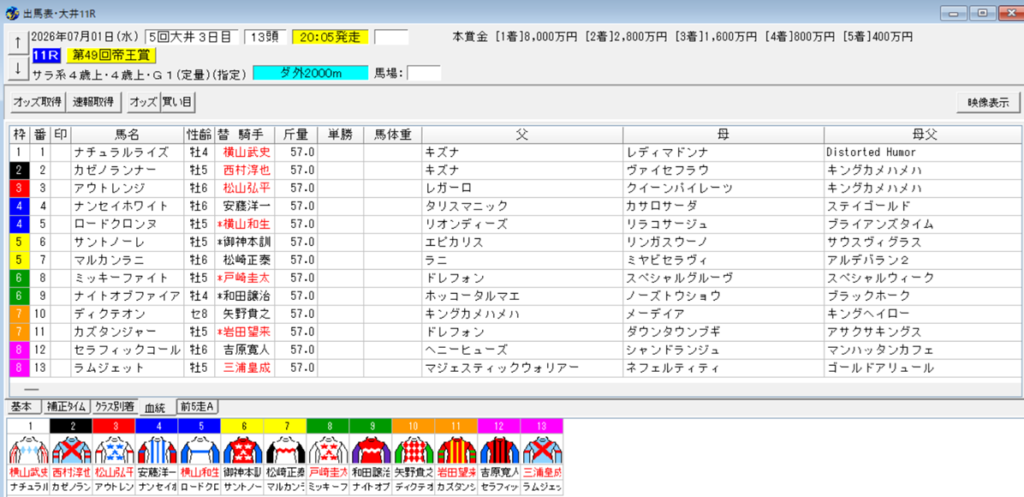Select horse カズタンジャー
Screen dimensions: 1024x497
[117, 332]
